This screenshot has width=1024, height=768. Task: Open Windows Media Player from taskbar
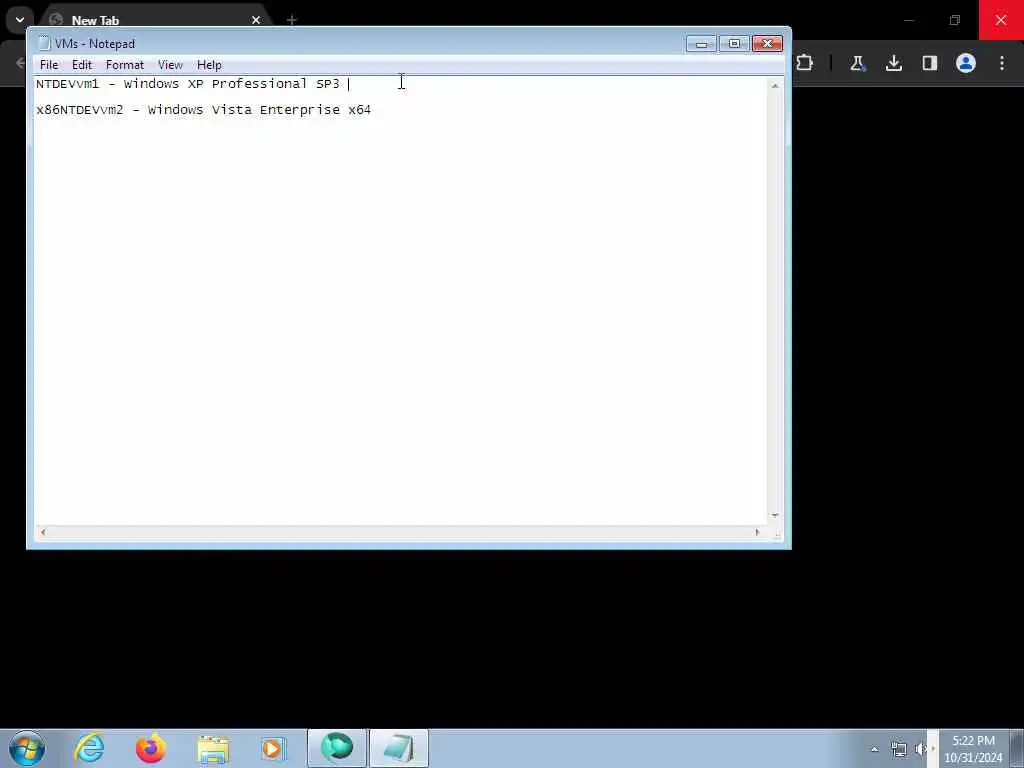[273, 748]
